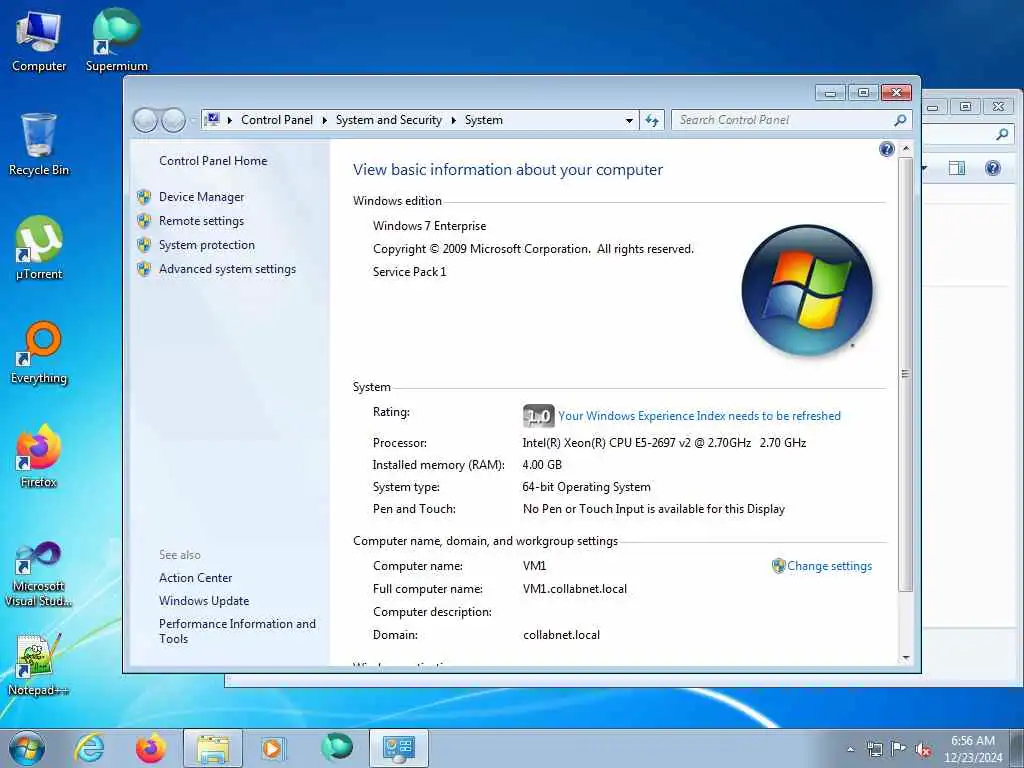1024x768 pixels.
Task: Select the Recycle Bin icon
Action: [x=39, y=144]
